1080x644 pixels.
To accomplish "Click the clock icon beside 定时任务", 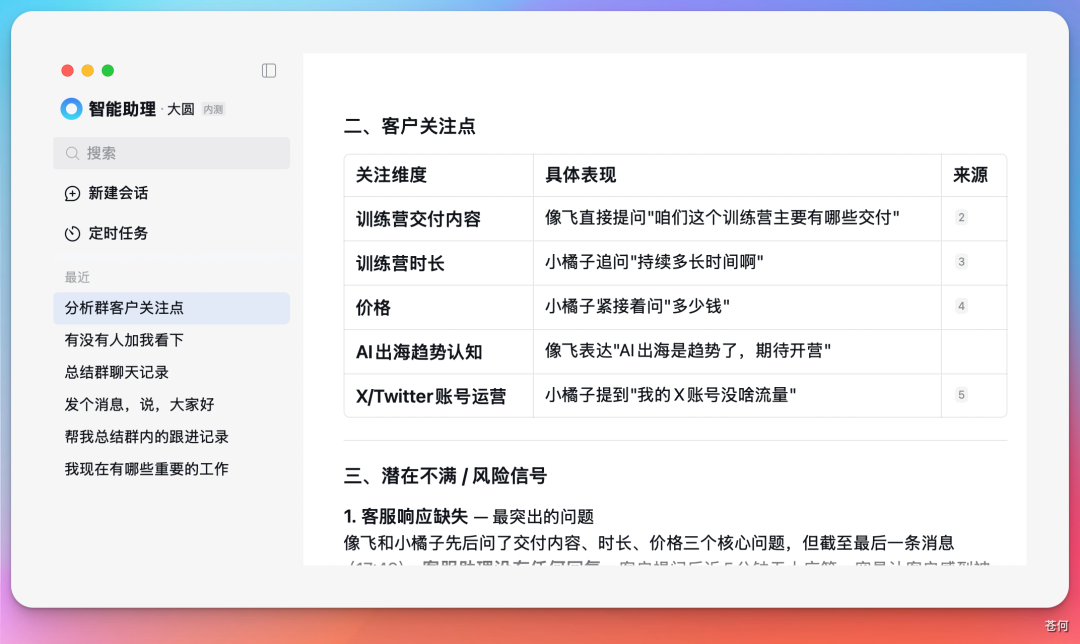I will click(x=72, y=233).
